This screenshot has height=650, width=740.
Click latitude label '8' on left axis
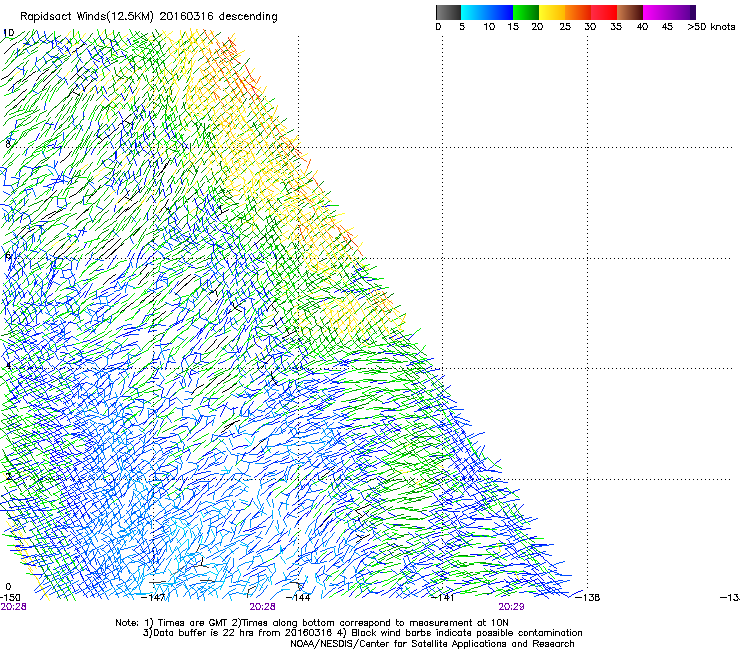click(8, 144)
